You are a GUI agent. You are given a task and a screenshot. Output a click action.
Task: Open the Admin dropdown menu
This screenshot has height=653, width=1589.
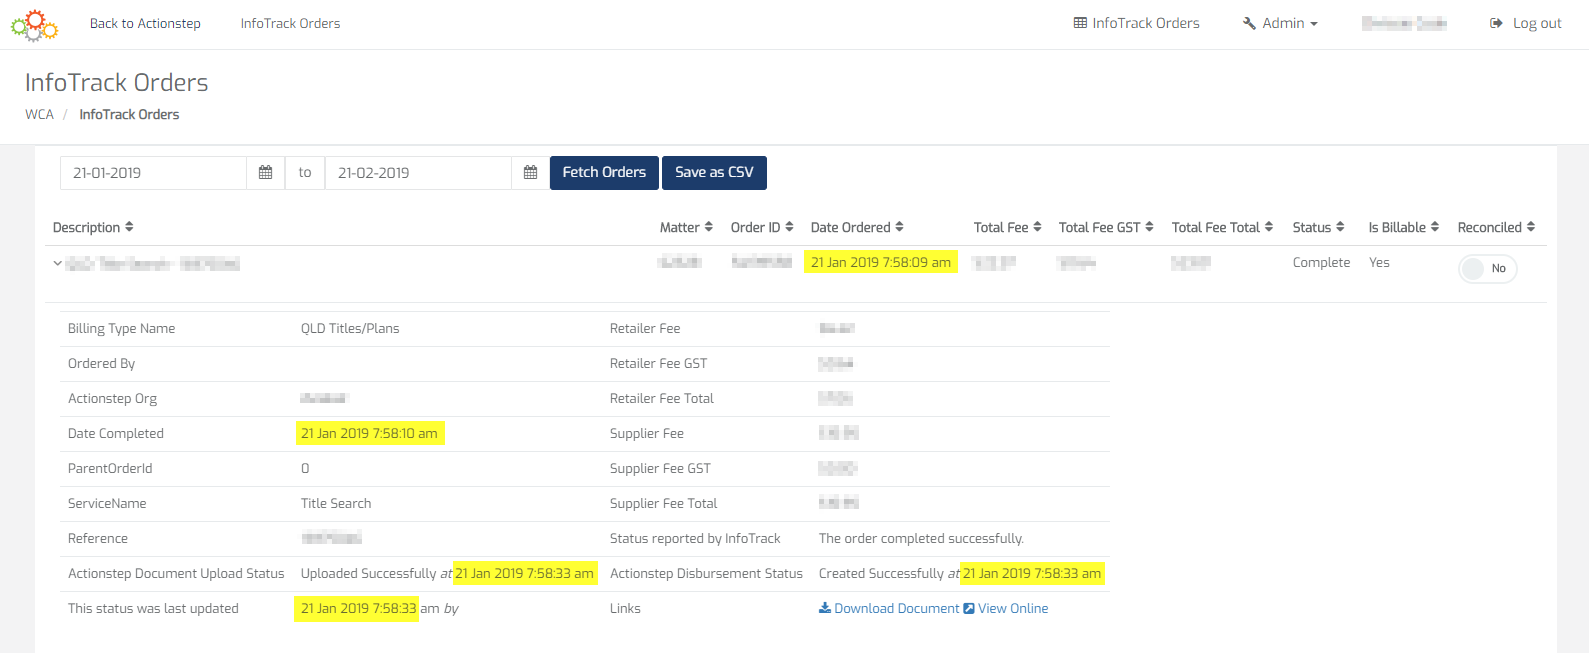(1280, 23)
